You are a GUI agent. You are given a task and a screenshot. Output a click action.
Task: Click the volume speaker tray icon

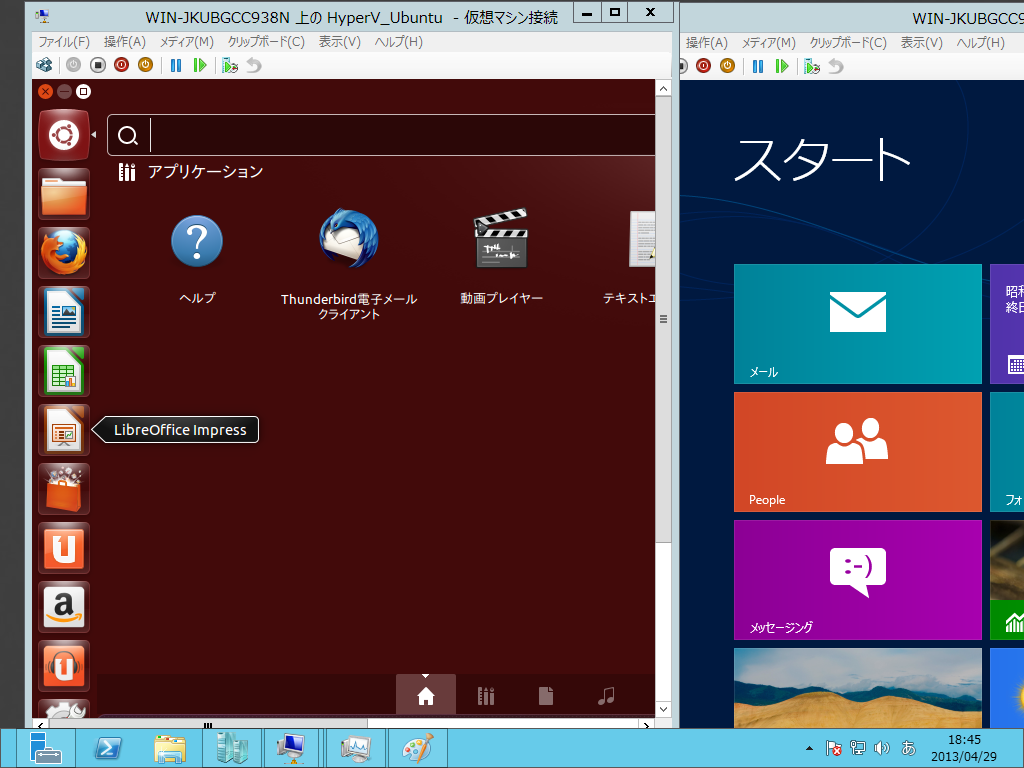[x=882, y=748]
